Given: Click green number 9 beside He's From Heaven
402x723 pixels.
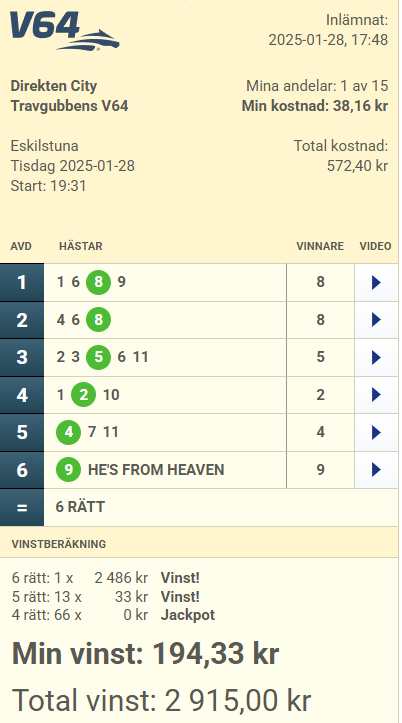Looking at the screenshot, I should point(68,469).
